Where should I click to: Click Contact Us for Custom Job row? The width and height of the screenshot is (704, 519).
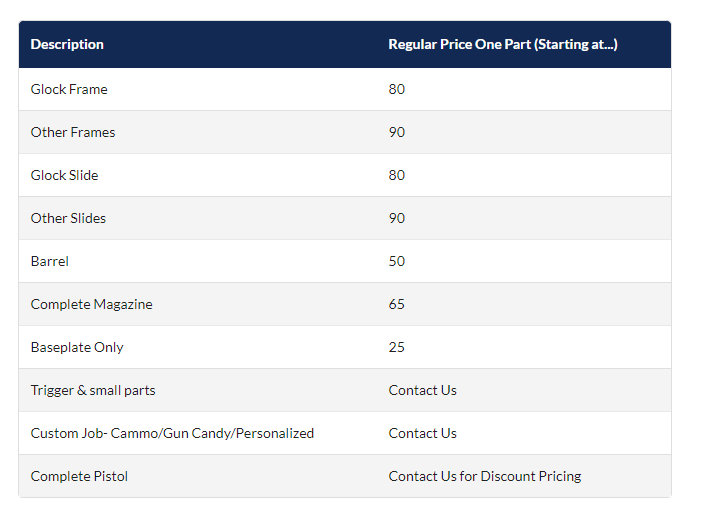(422, 433)
